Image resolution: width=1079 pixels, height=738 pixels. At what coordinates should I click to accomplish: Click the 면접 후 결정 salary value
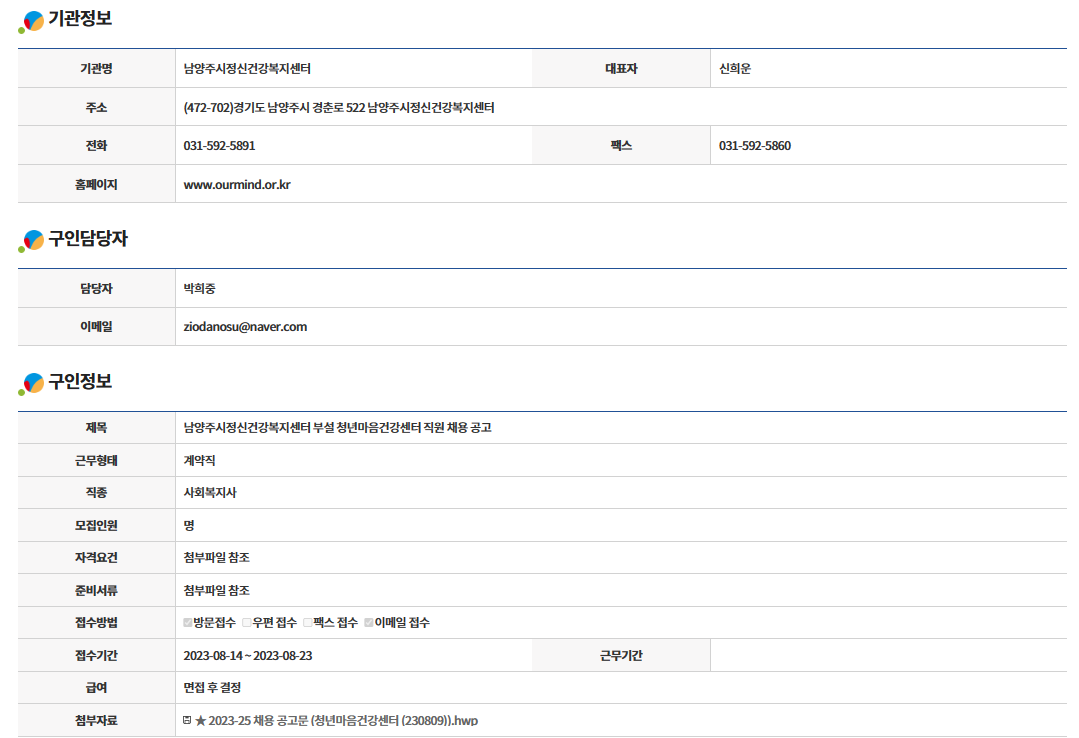pos(212,688)
